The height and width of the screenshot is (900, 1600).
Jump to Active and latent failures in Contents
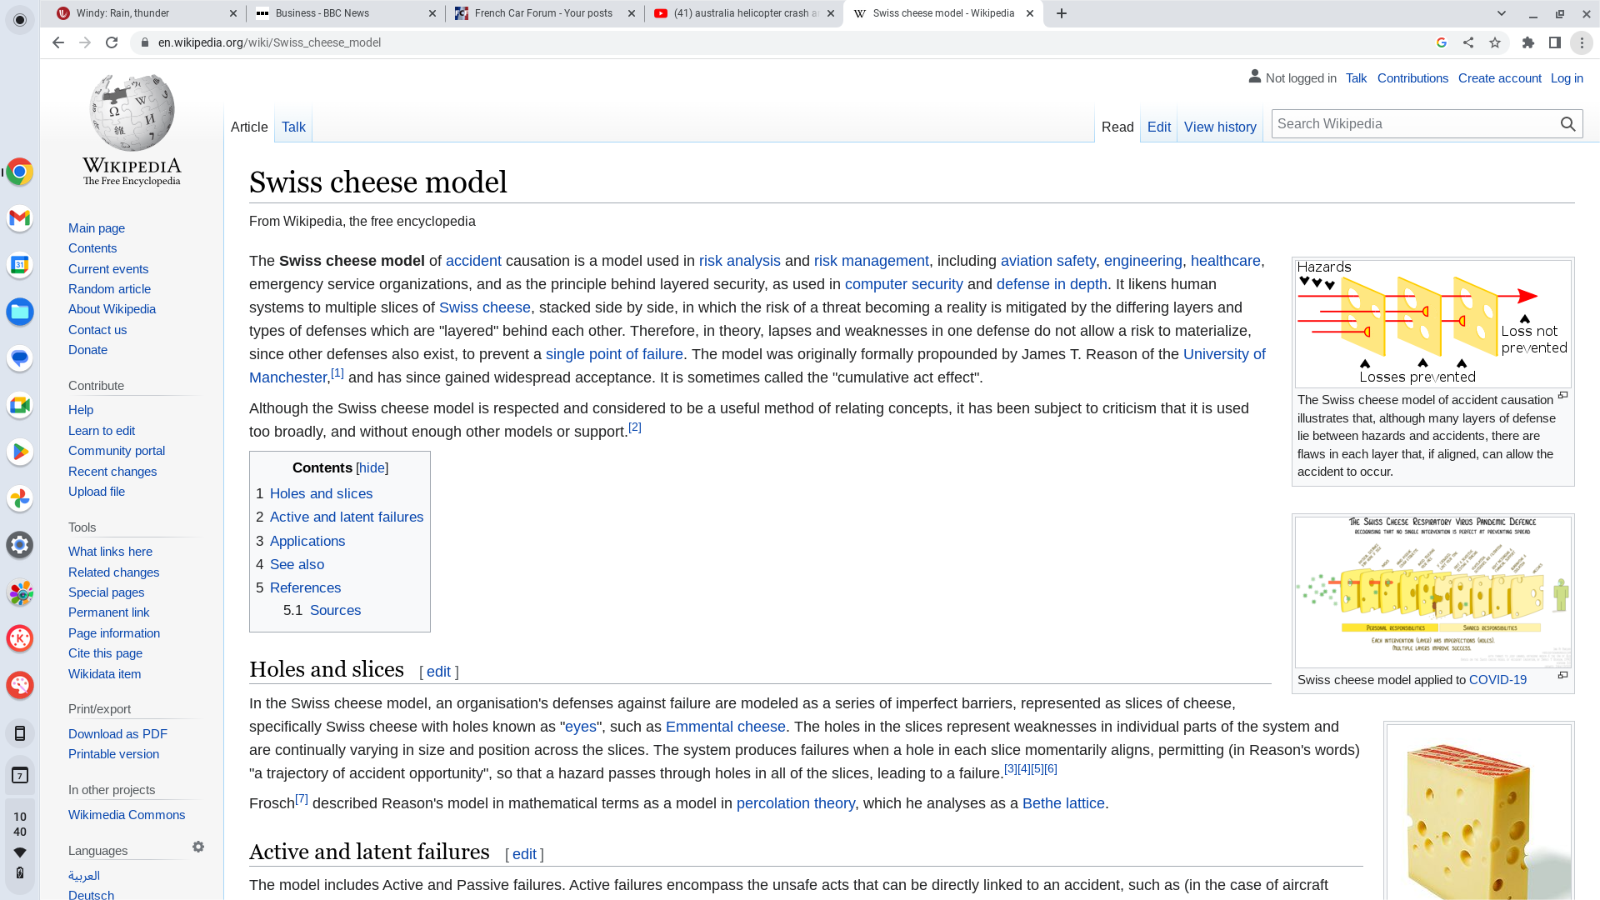coord(346,517)
